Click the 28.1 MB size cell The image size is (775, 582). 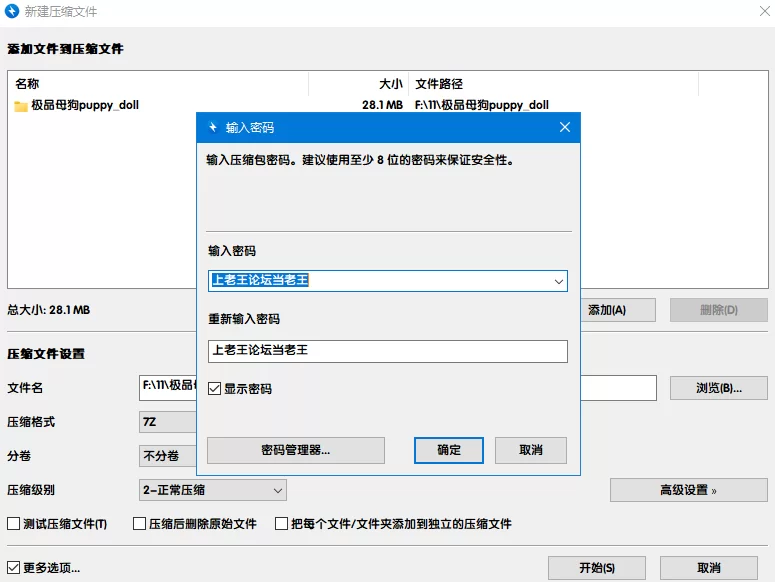click(382, 105)
